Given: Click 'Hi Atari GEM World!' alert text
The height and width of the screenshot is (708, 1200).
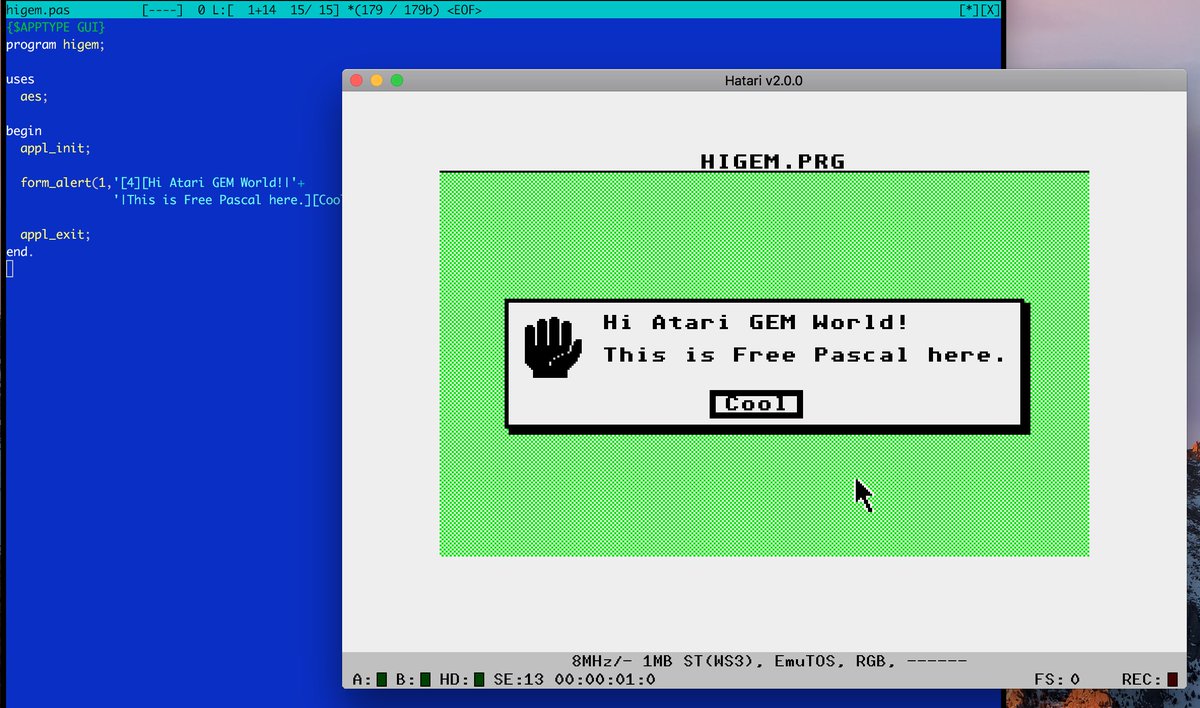Looking at the screenshot, I should point(756,322).
